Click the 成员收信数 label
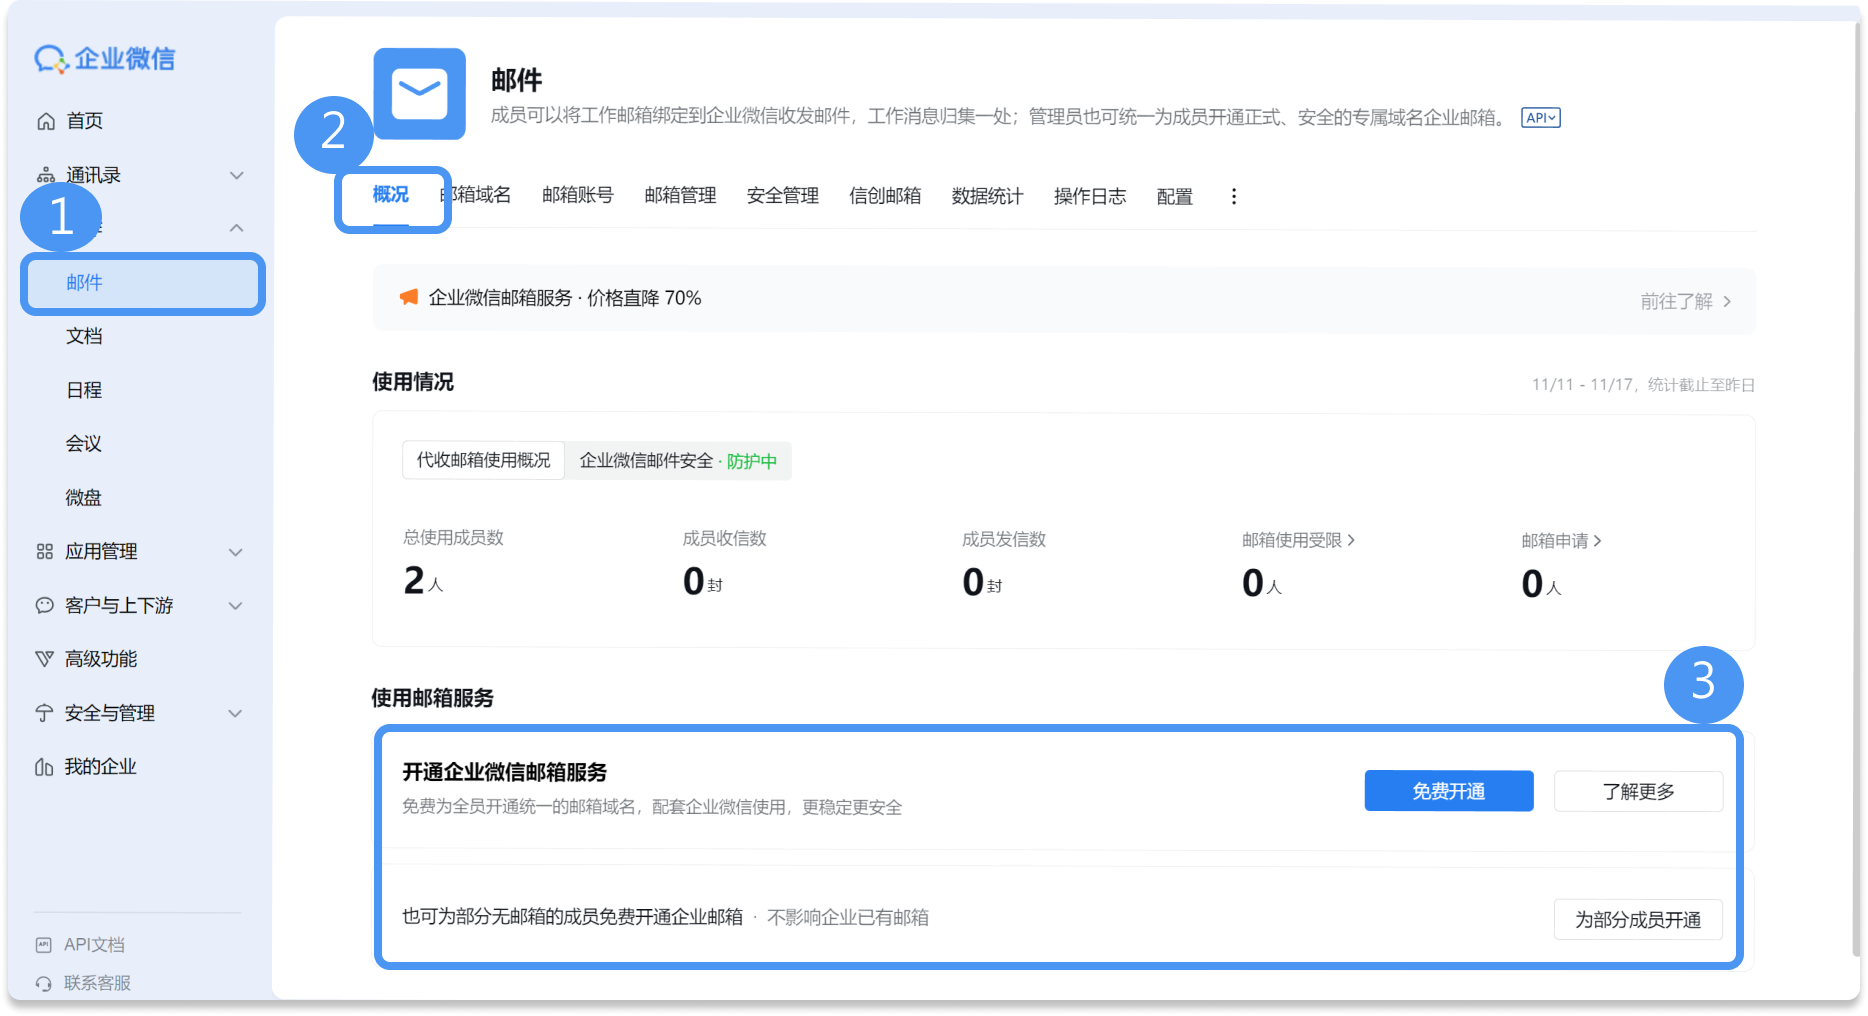The image size is (1868, 1016). coord(724,539)
